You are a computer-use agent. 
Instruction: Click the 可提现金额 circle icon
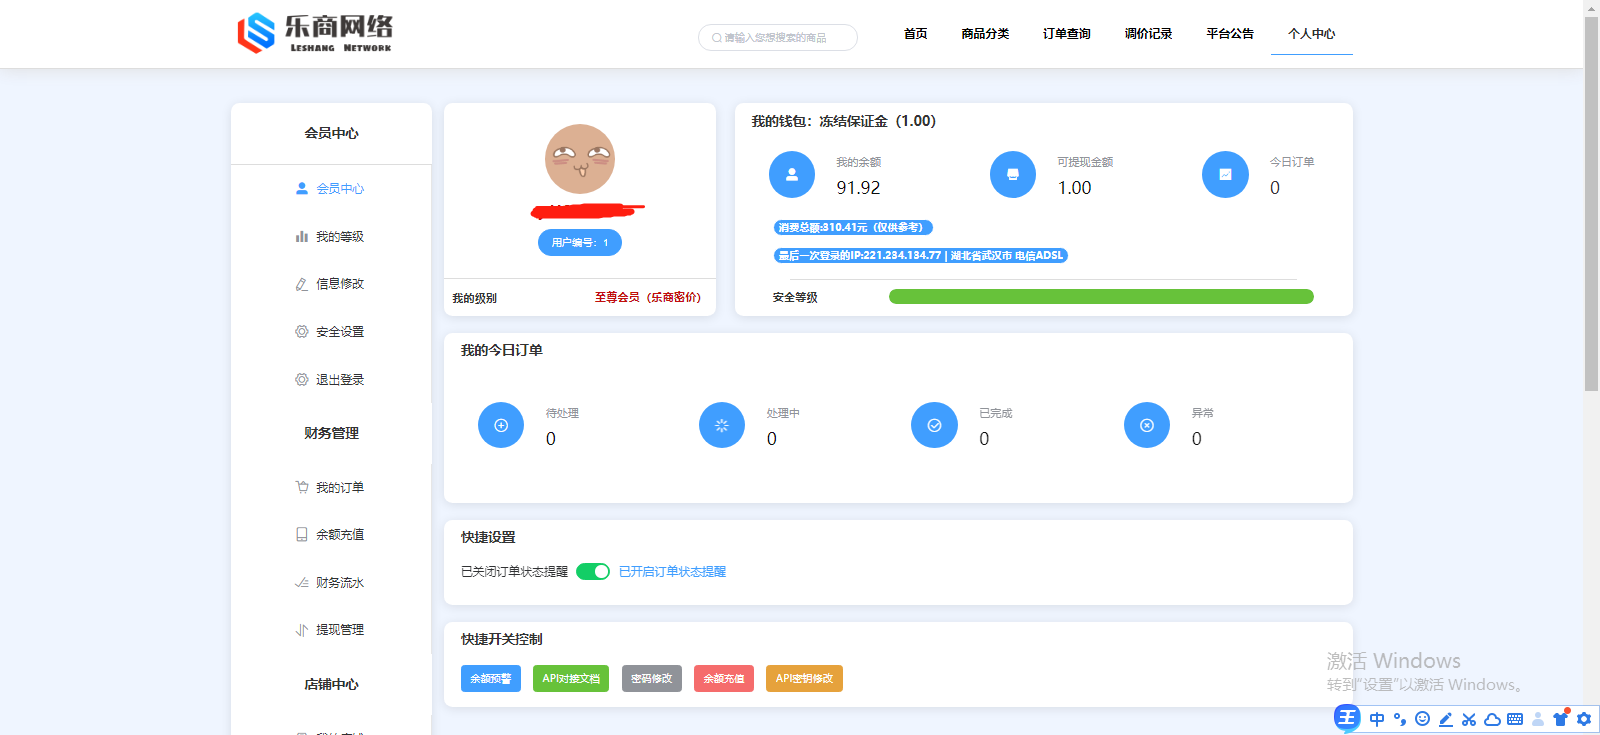1012,175
